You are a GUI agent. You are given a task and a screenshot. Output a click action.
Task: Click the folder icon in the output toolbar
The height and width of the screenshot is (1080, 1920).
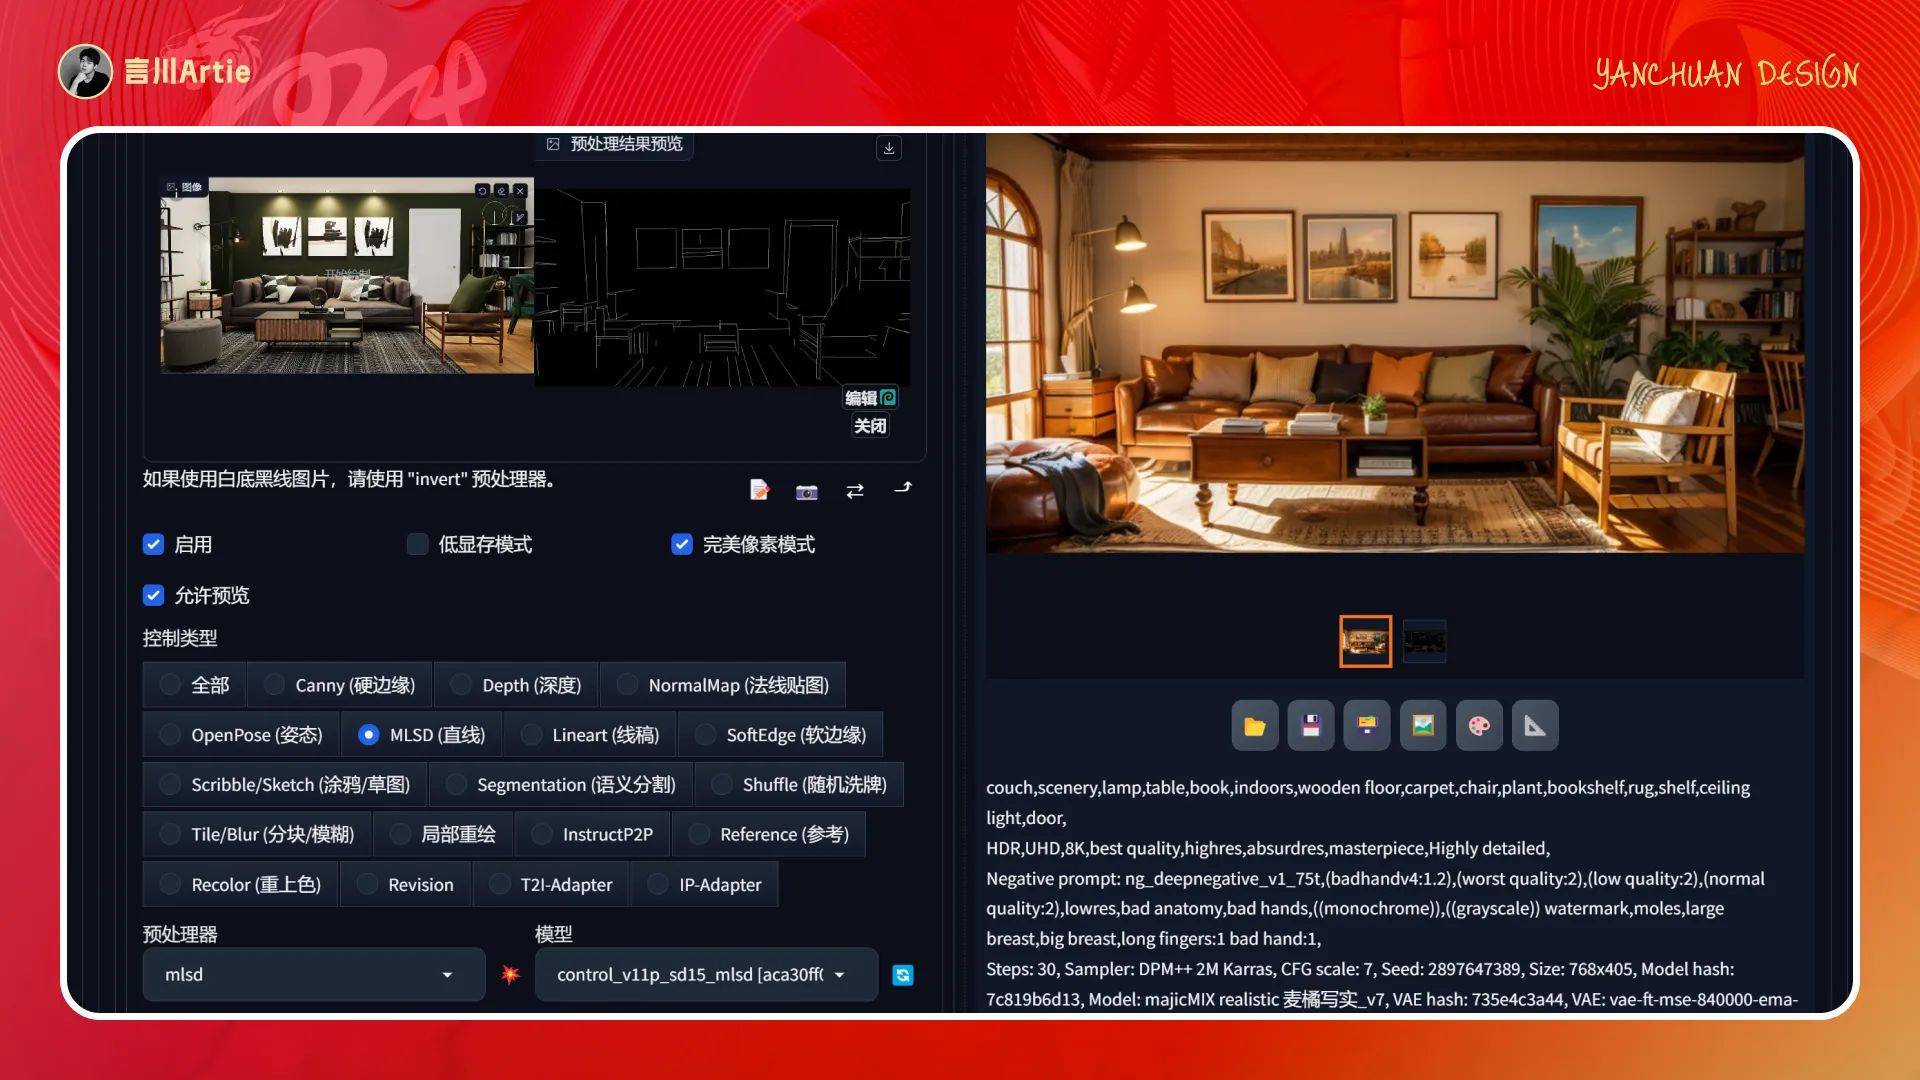1253,725
